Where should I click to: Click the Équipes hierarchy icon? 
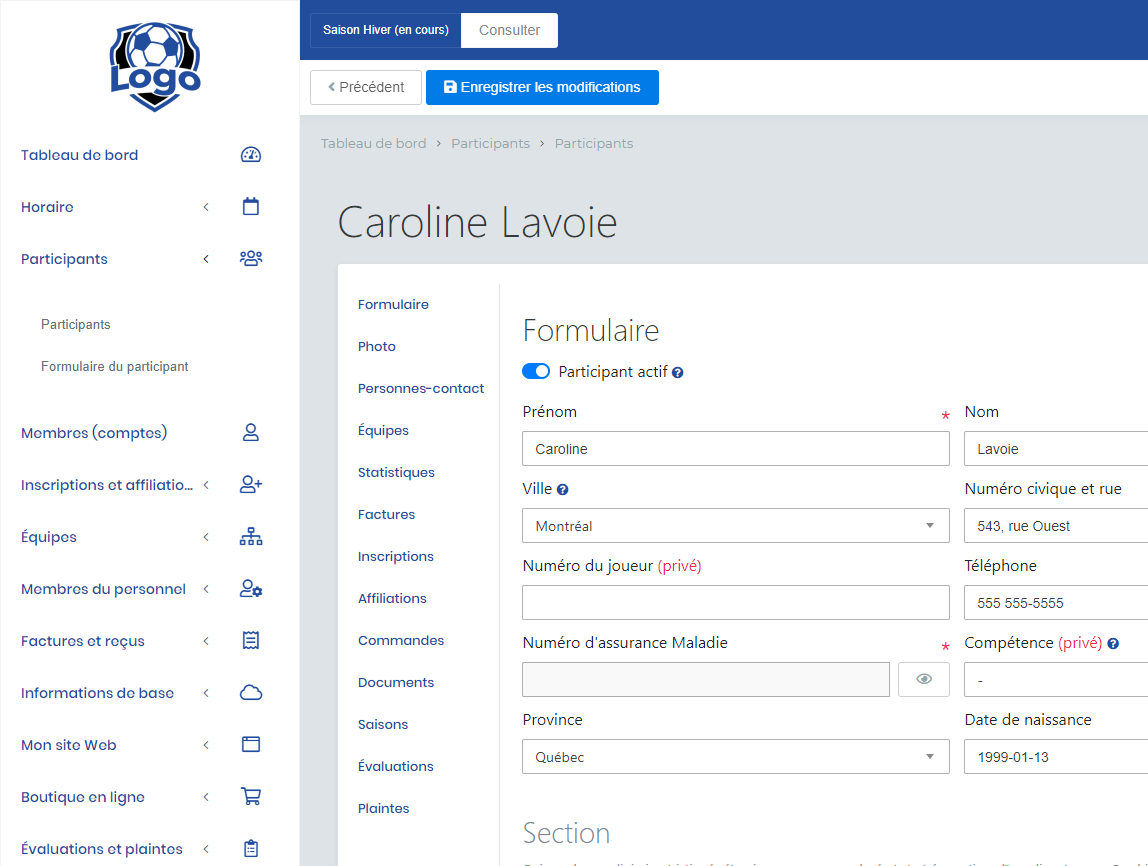point(251,537)
